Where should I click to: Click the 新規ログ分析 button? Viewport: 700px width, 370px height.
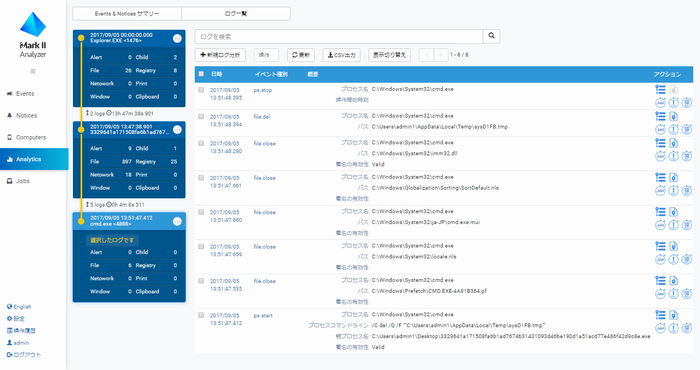221,55
